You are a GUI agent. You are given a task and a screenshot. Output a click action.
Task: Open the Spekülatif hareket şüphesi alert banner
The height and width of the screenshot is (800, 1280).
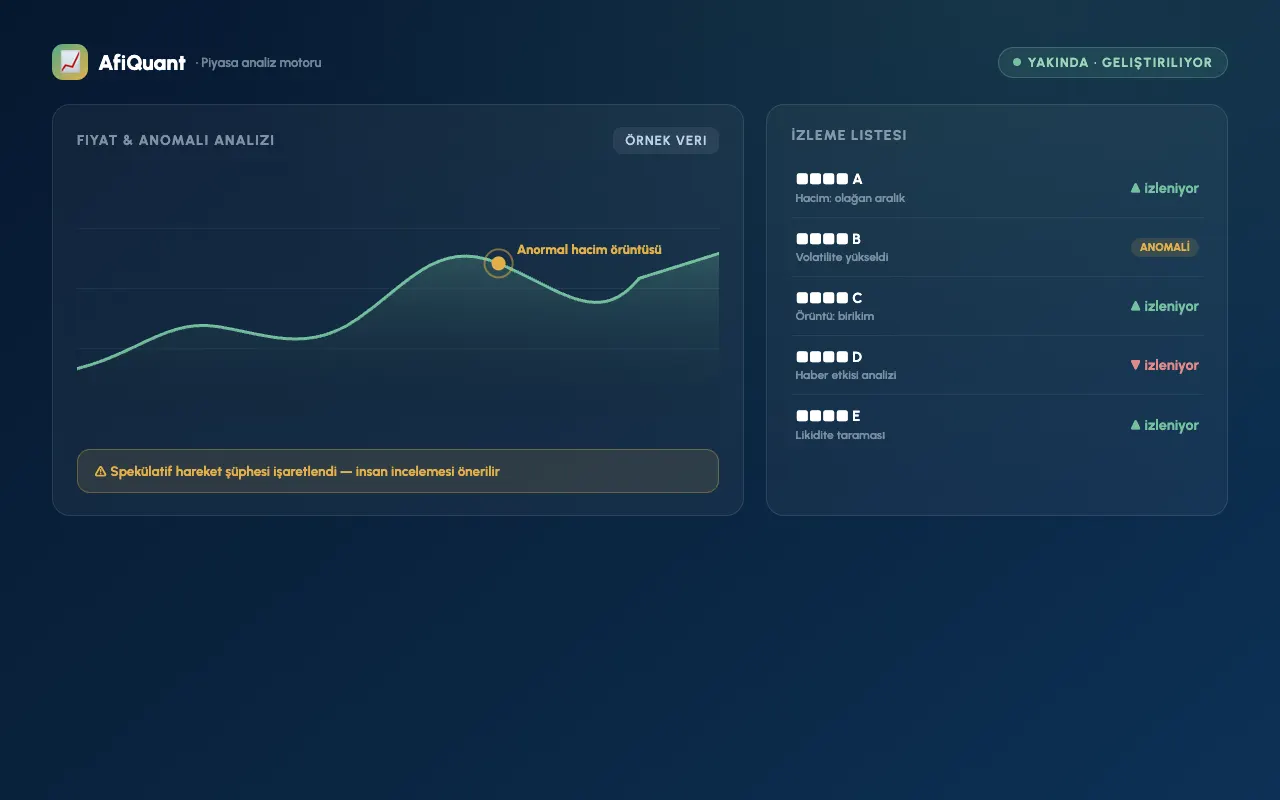pyautogui.click(x=398, y=471)
